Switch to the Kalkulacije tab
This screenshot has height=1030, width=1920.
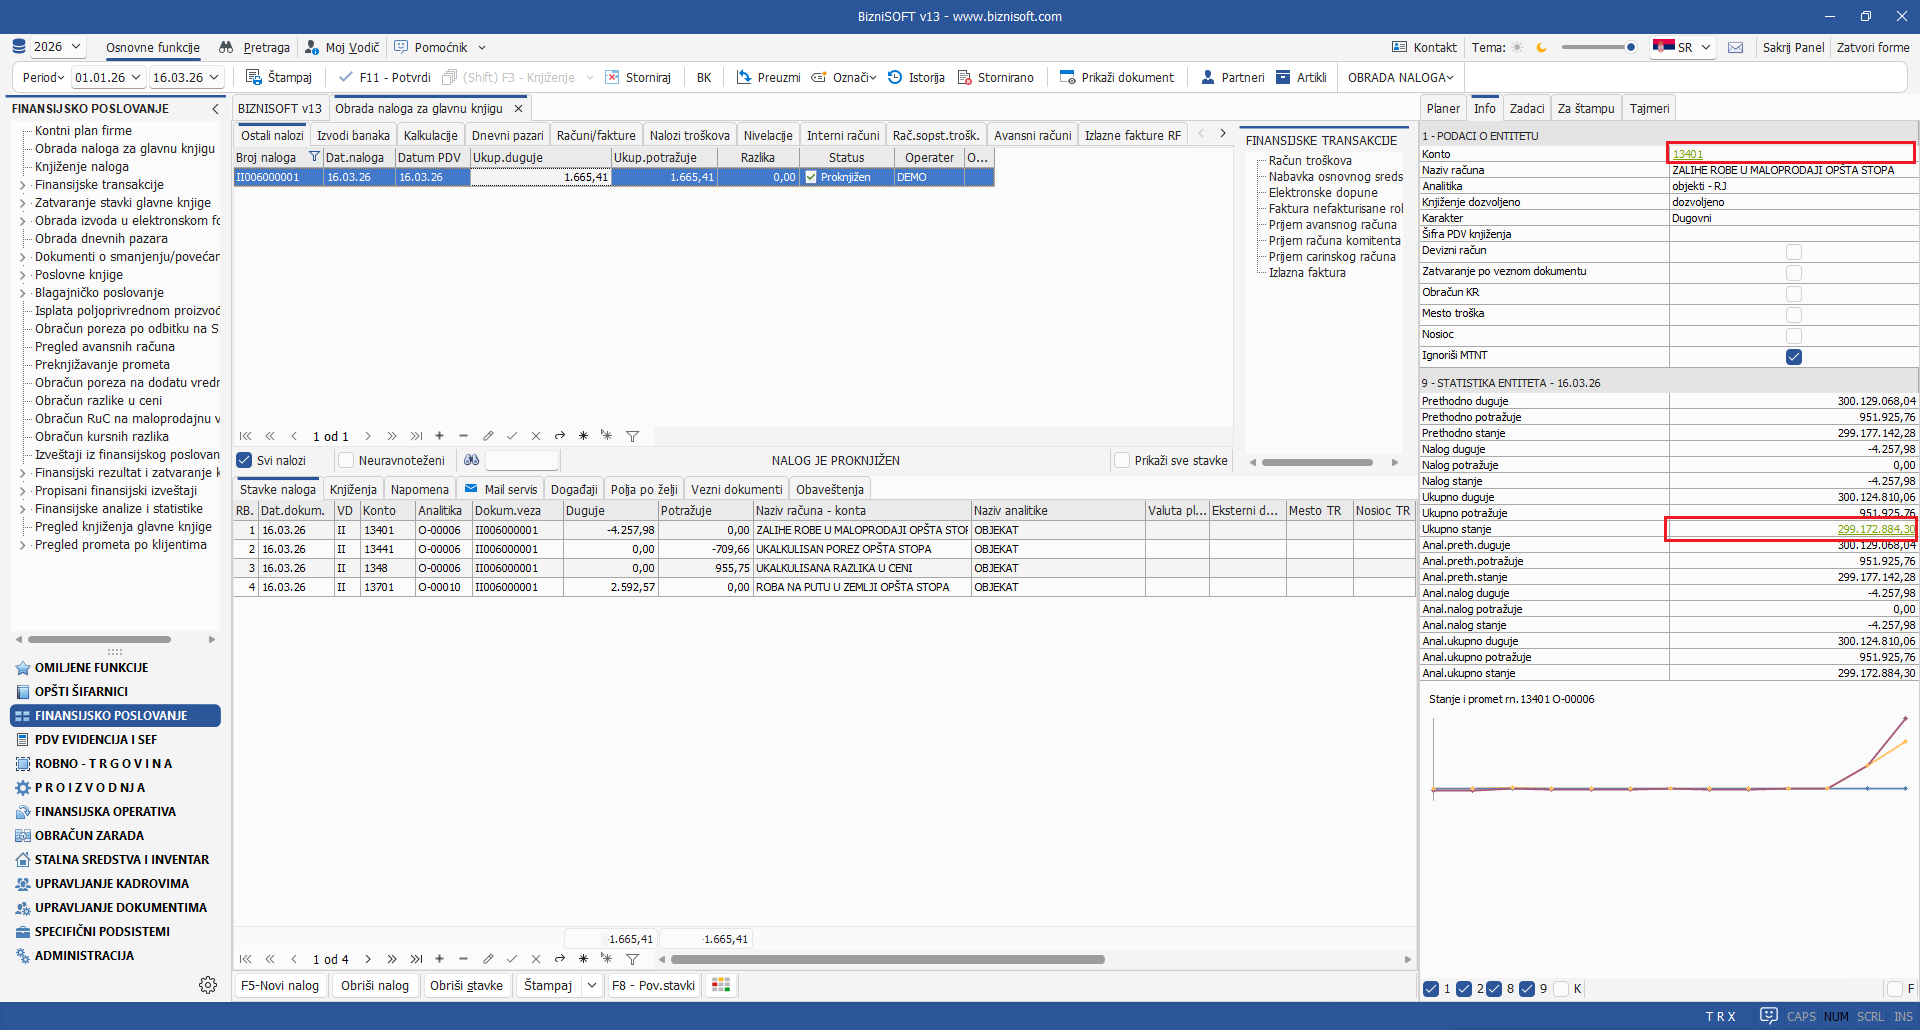430,135
